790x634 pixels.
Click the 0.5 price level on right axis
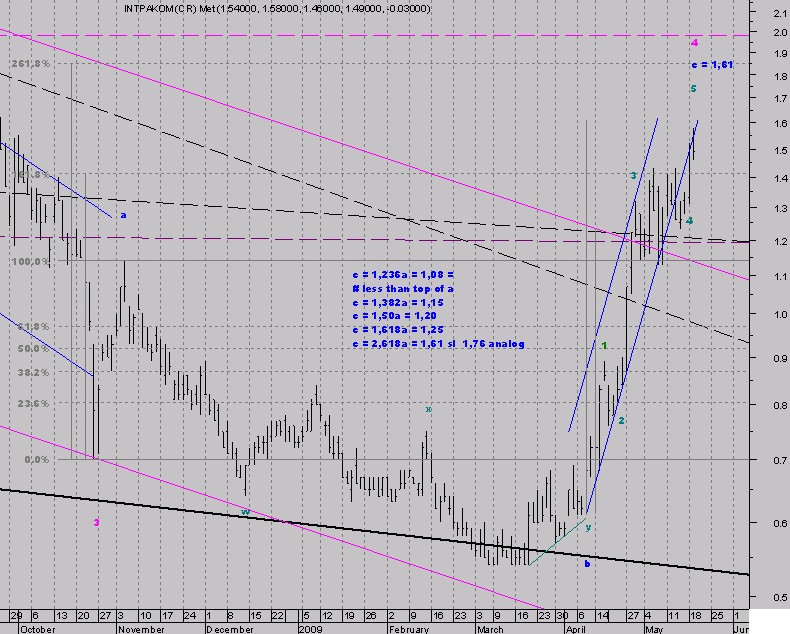(769, 598)
